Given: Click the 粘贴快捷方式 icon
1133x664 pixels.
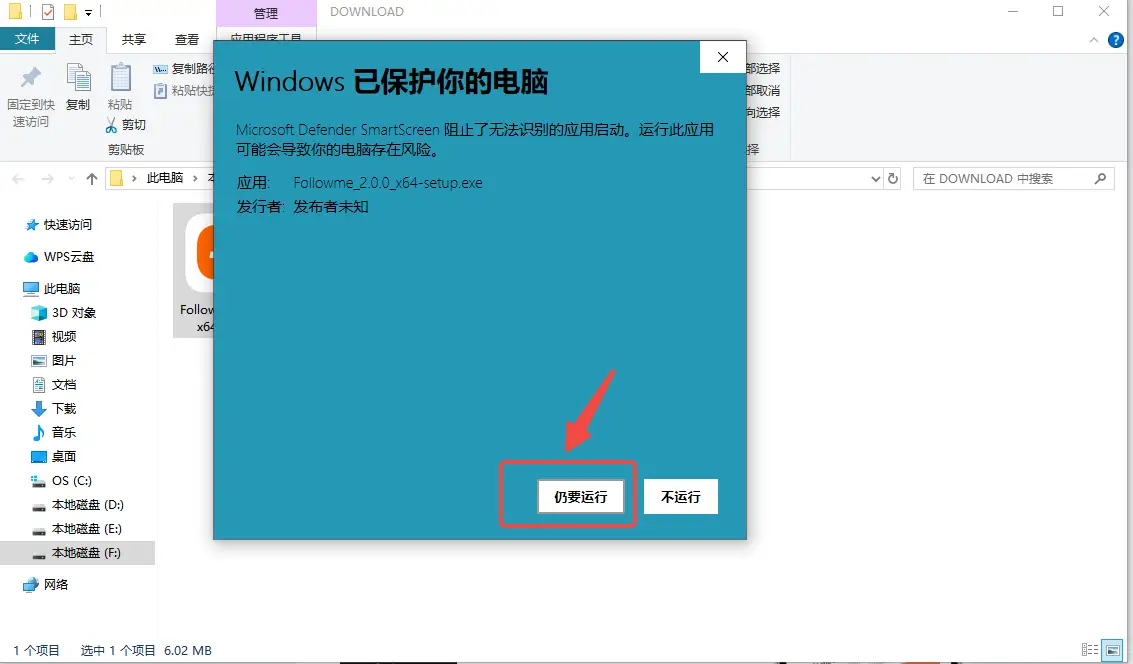Looking at the screenshot, I should pos(160,91).
